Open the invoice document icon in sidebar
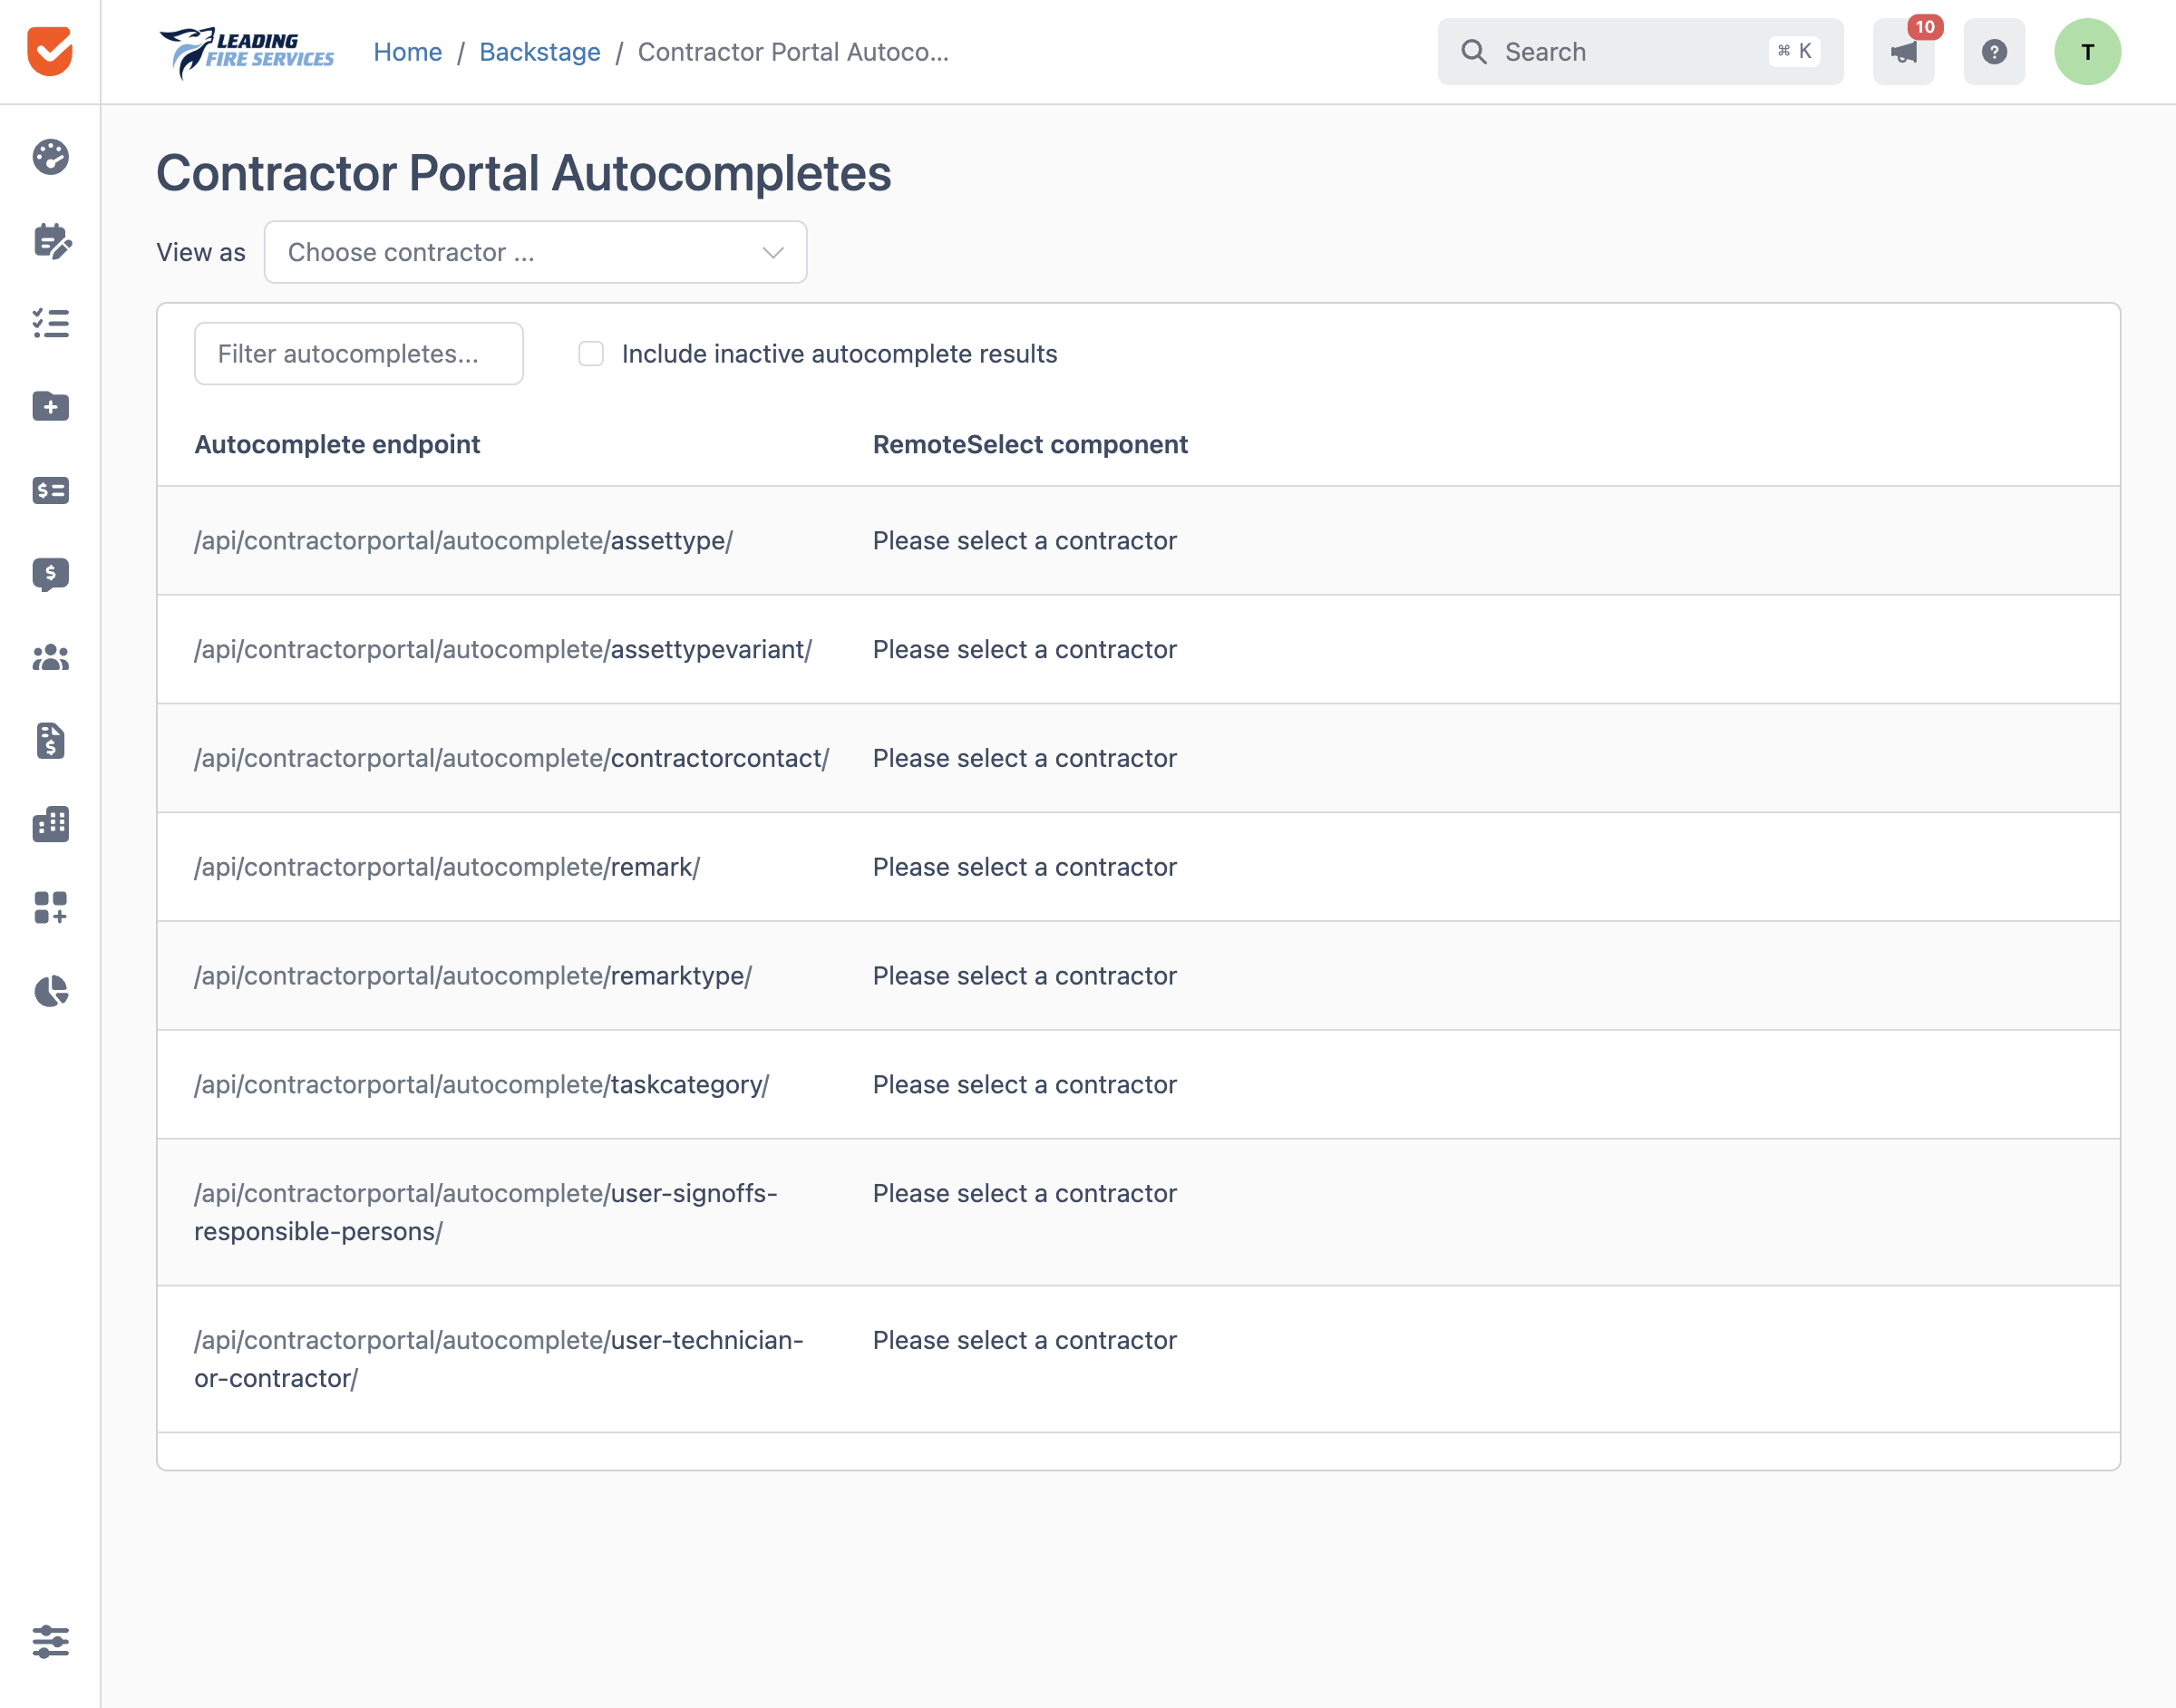 click(50, 741)
